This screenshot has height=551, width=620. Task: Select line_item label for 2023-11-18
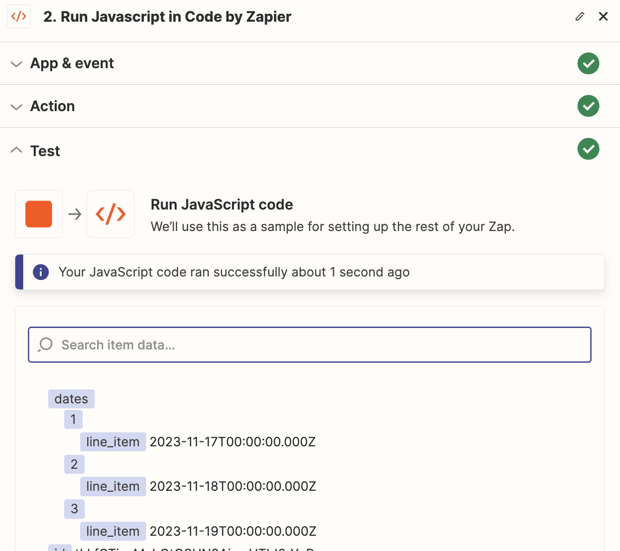coord(113,486)
